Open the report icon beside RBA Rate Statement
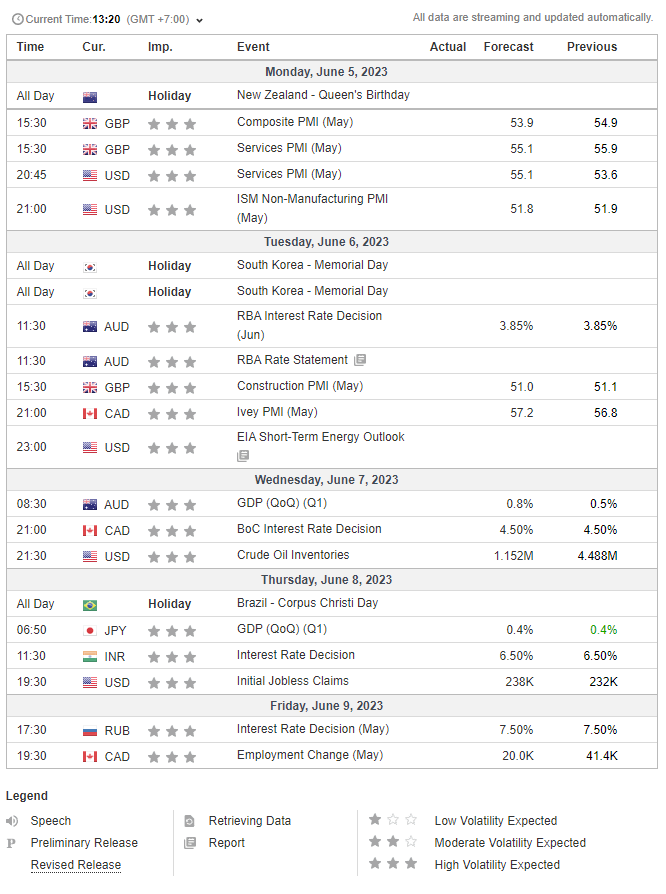Image resolution: width=666 pixels, height=894 pixels. (x=360, y=360)
